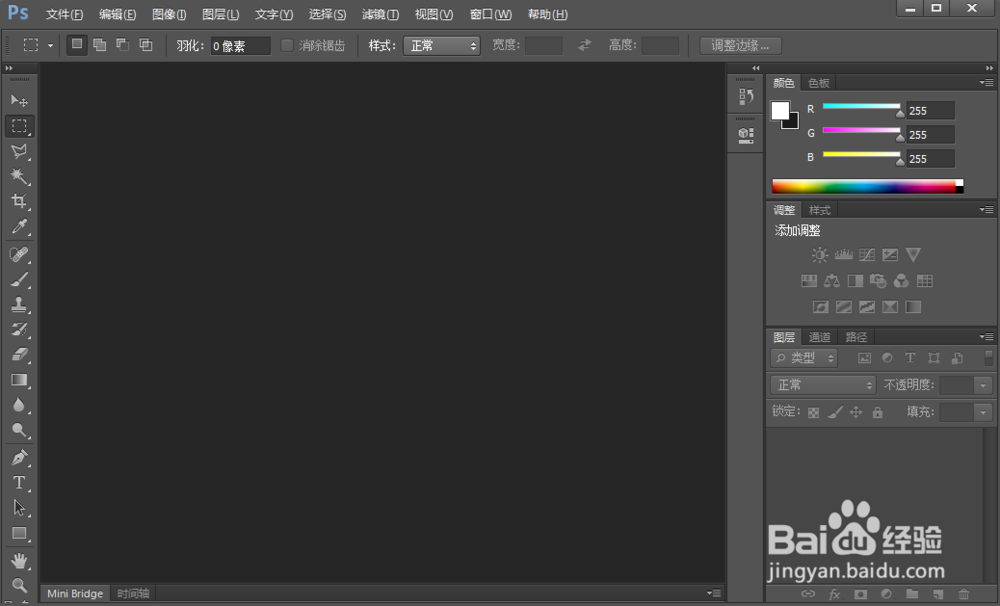The image size is (1000, 606).
Task: Choose Intersect with selection mode
Action: click(146, 45)
